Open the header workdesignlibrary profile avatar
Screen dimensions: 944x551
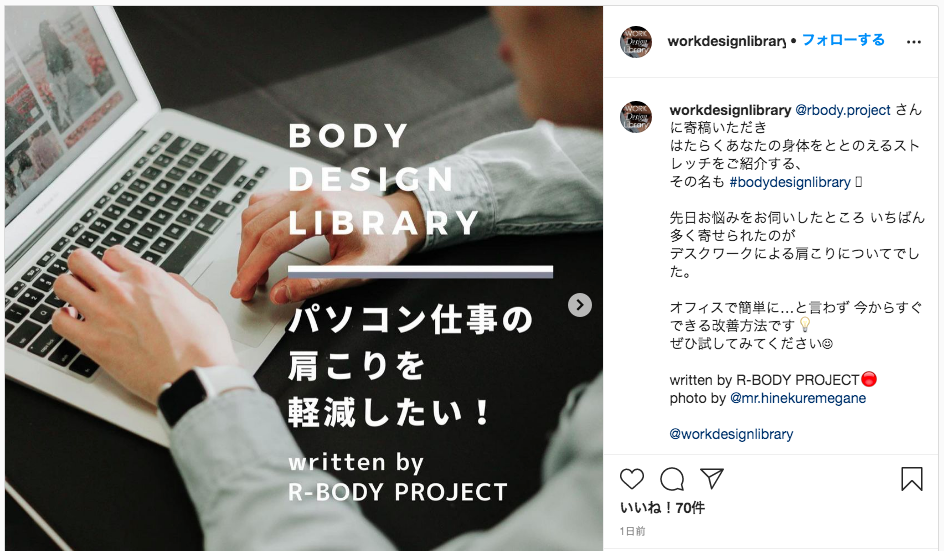636,42
